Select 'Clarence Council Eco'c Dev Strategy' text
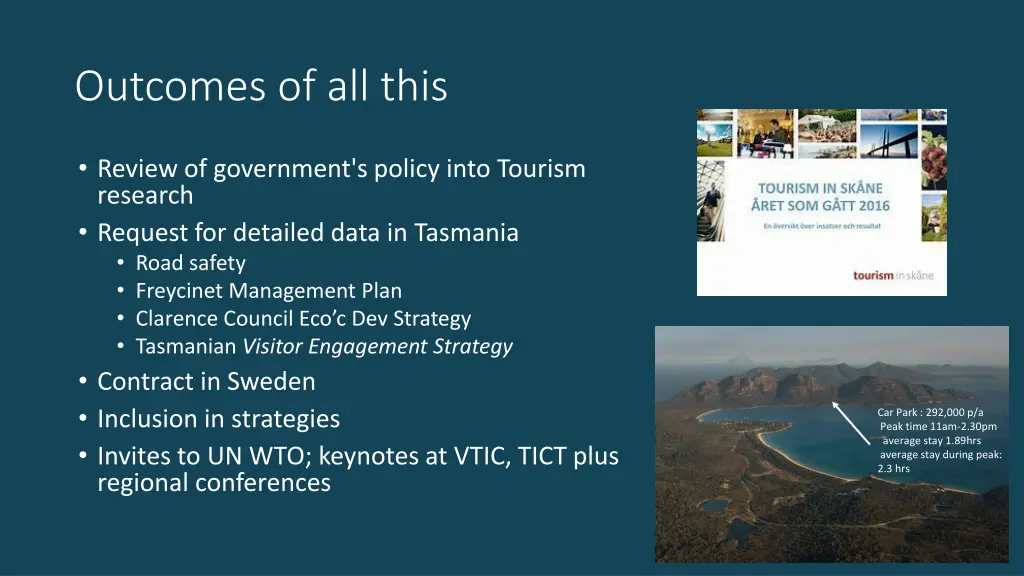Viewport: 1024px width, 576px height. coord(303,319)
